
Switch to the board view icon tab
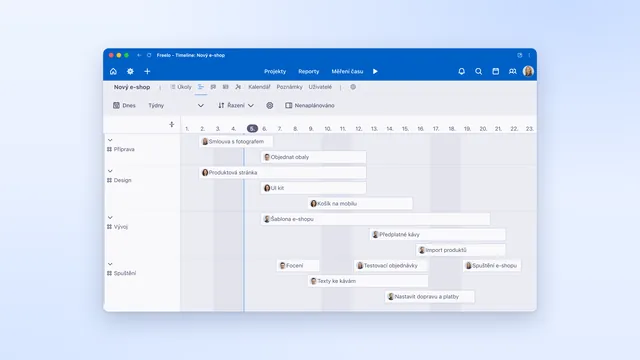tap(226, 87)
